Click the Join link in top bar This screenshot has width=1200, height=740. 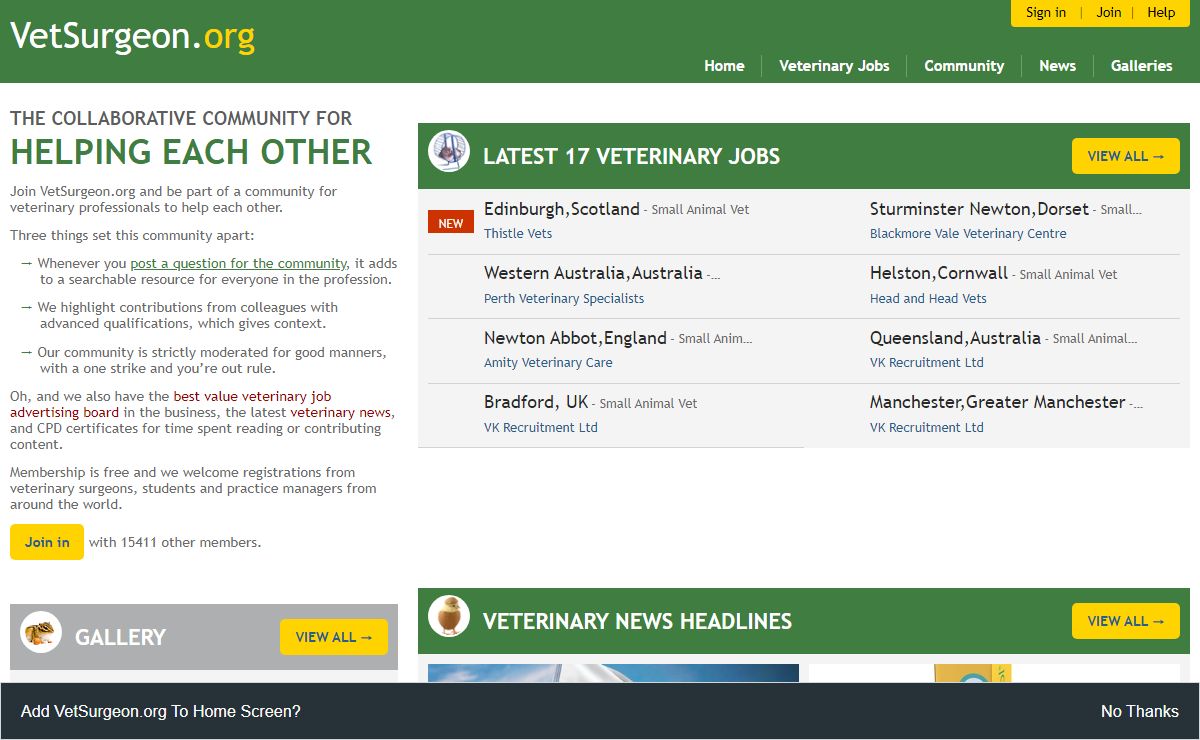pyautogui.click(x=1109, y=12)
